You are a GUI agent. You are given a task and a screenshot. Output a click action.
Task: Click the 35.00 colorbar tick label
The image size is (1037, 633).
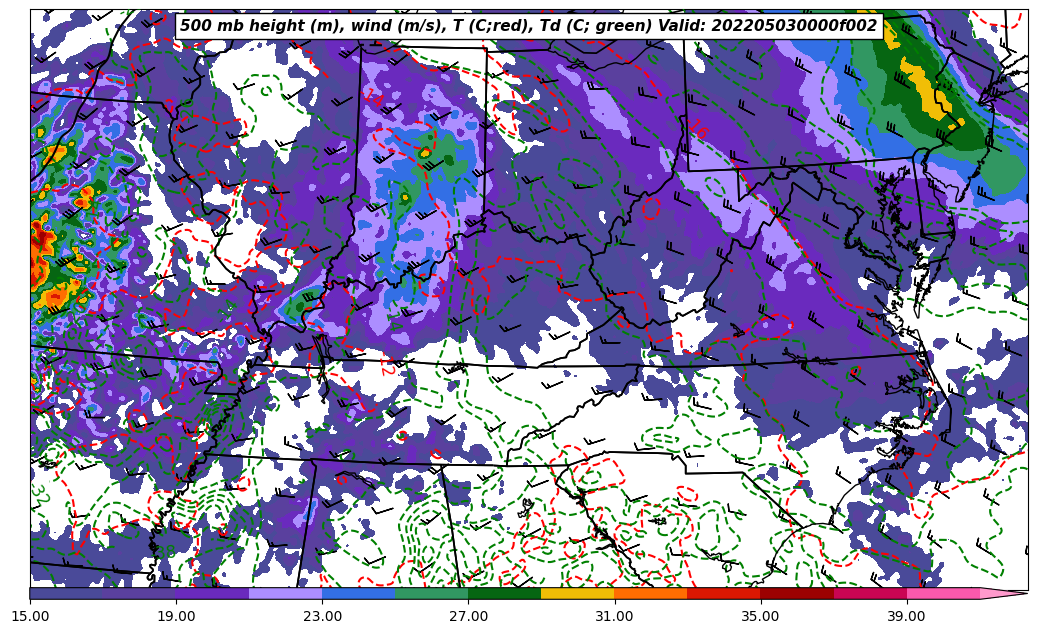pyautogui.click(x=760, y=616)
